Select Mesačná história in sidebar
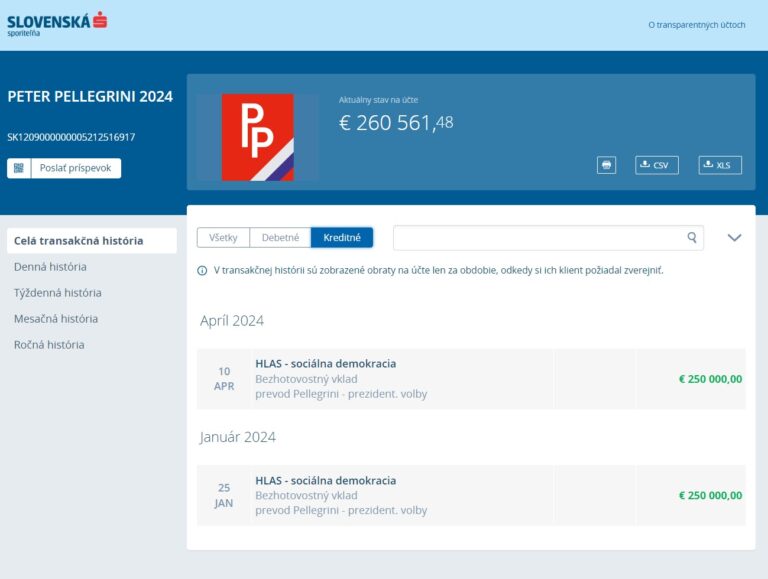 pyautogui.click(x=56, y=319)
